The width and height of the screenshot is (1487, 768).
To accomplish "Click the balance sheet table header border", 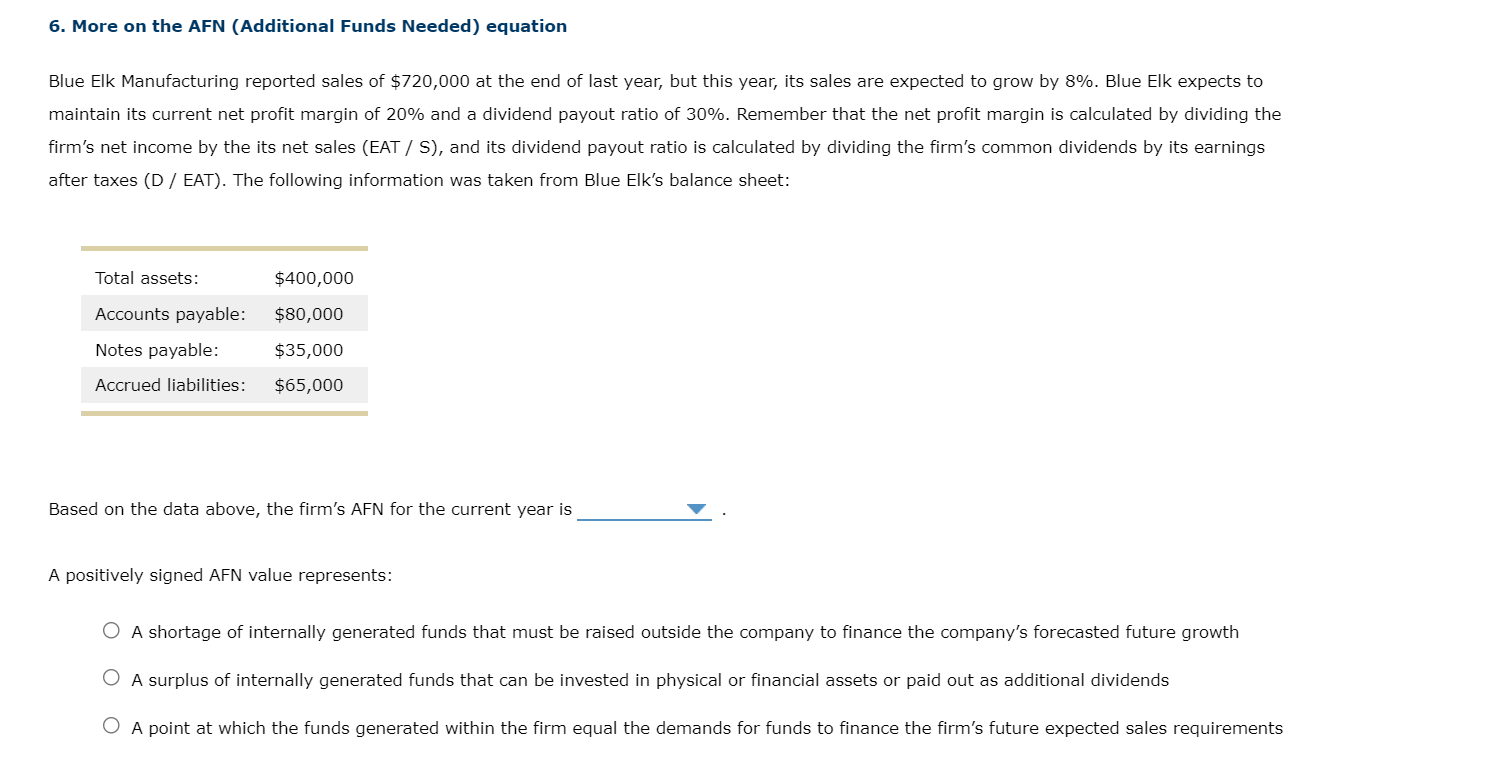I will coord(224,248).
